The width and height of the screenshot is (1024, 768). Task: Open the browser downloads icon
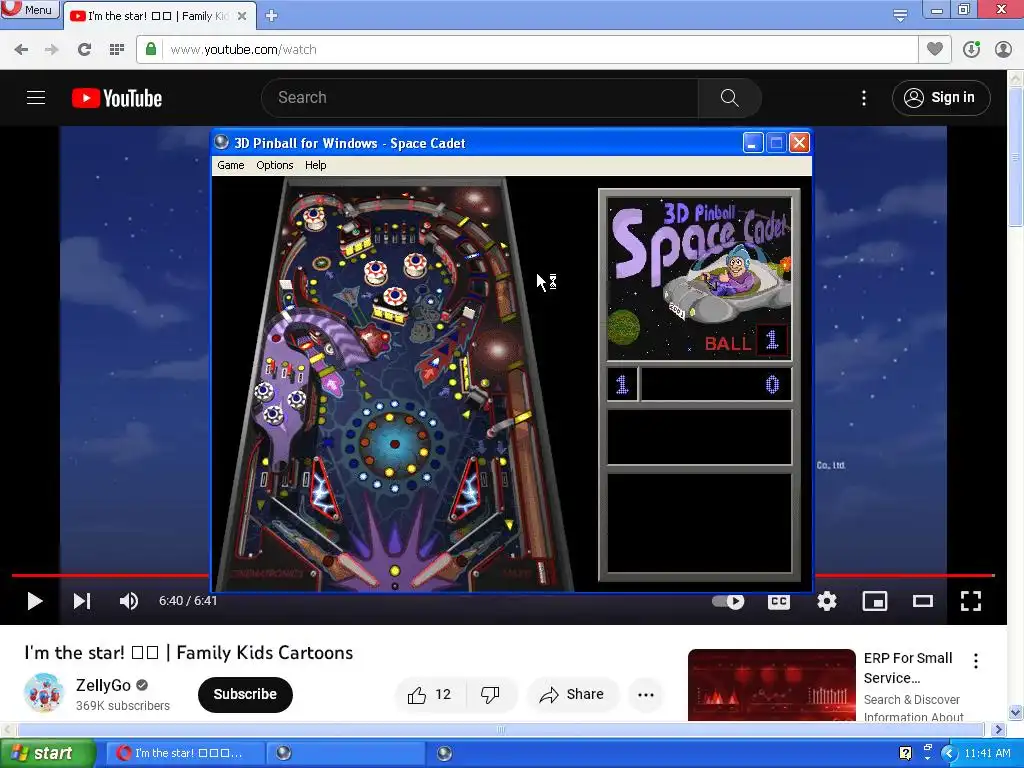pos(971,49)
